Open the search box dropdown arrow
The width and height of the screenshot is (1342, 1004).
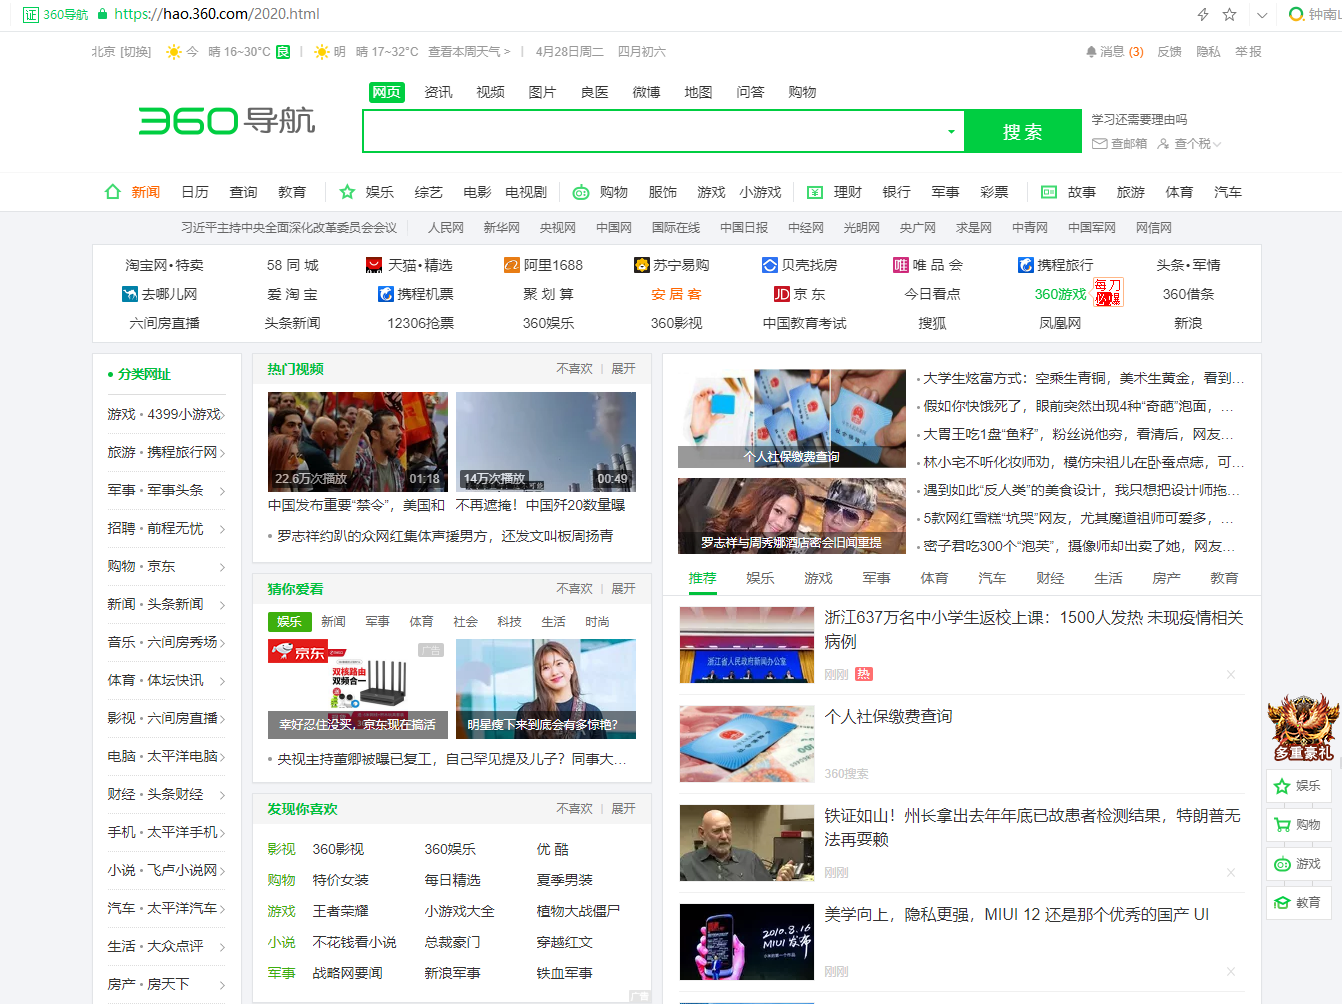pyautogui.click(x=950, y=131)
